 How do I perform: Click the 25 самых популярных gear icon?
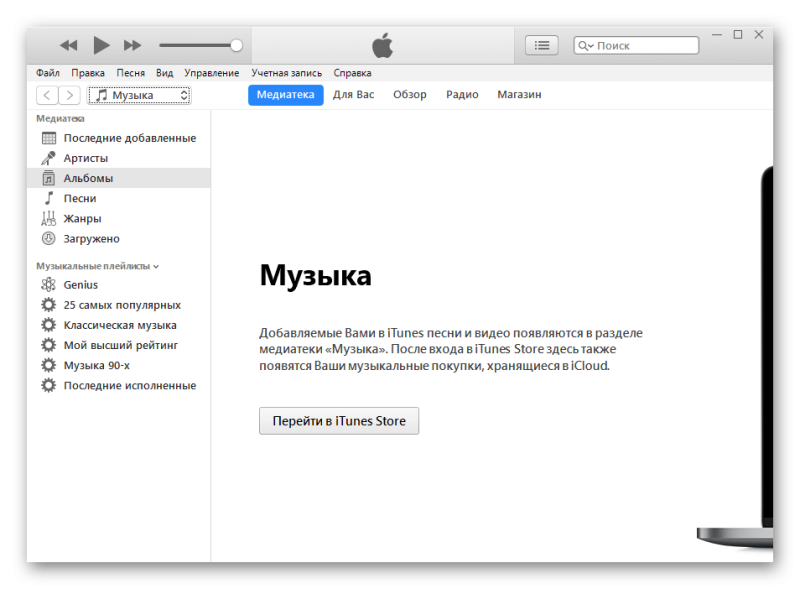click(x=48, y=305)
